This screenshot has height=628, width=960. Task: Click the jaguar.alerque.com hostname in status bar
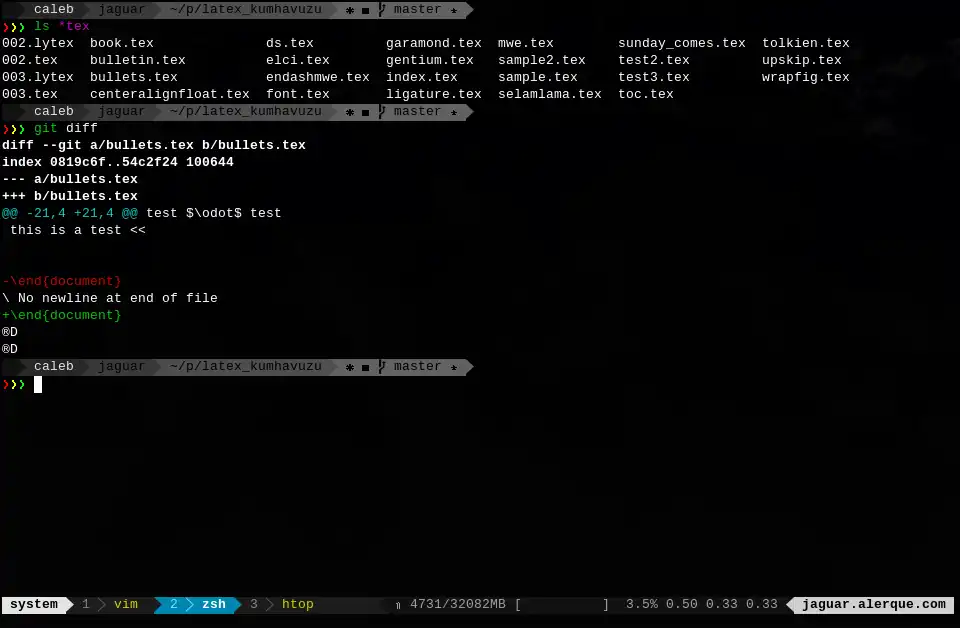(x=874, y=604)
